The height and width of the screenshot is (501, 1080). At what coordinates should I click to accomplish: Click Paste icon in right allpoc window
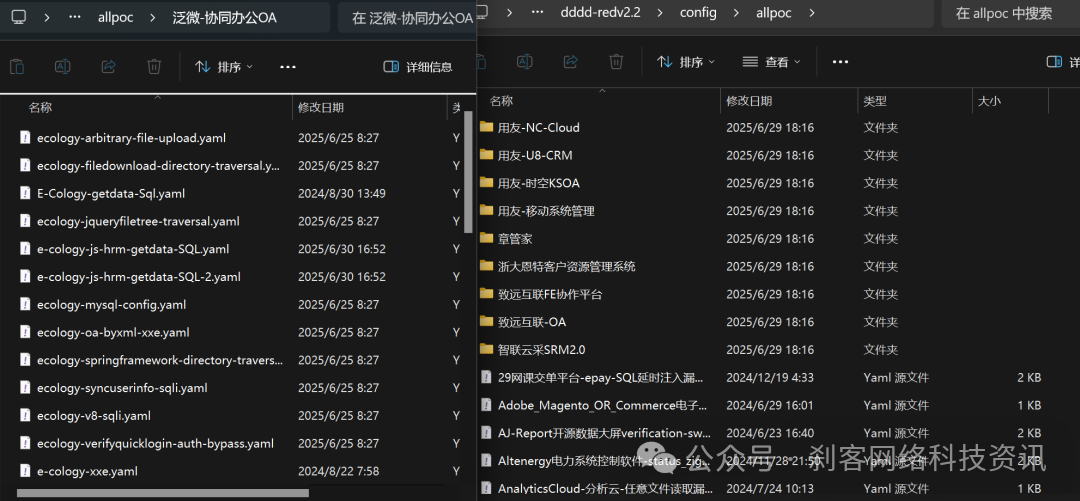point(479,61)
